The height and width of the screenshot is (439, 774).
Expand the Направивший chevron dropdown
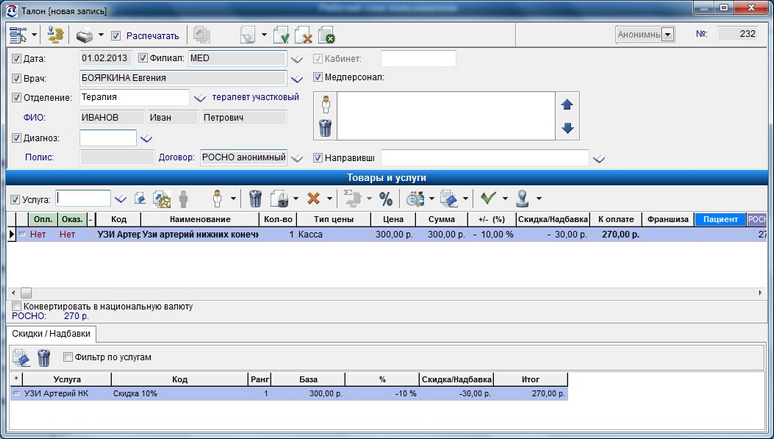tap(599, 159)
